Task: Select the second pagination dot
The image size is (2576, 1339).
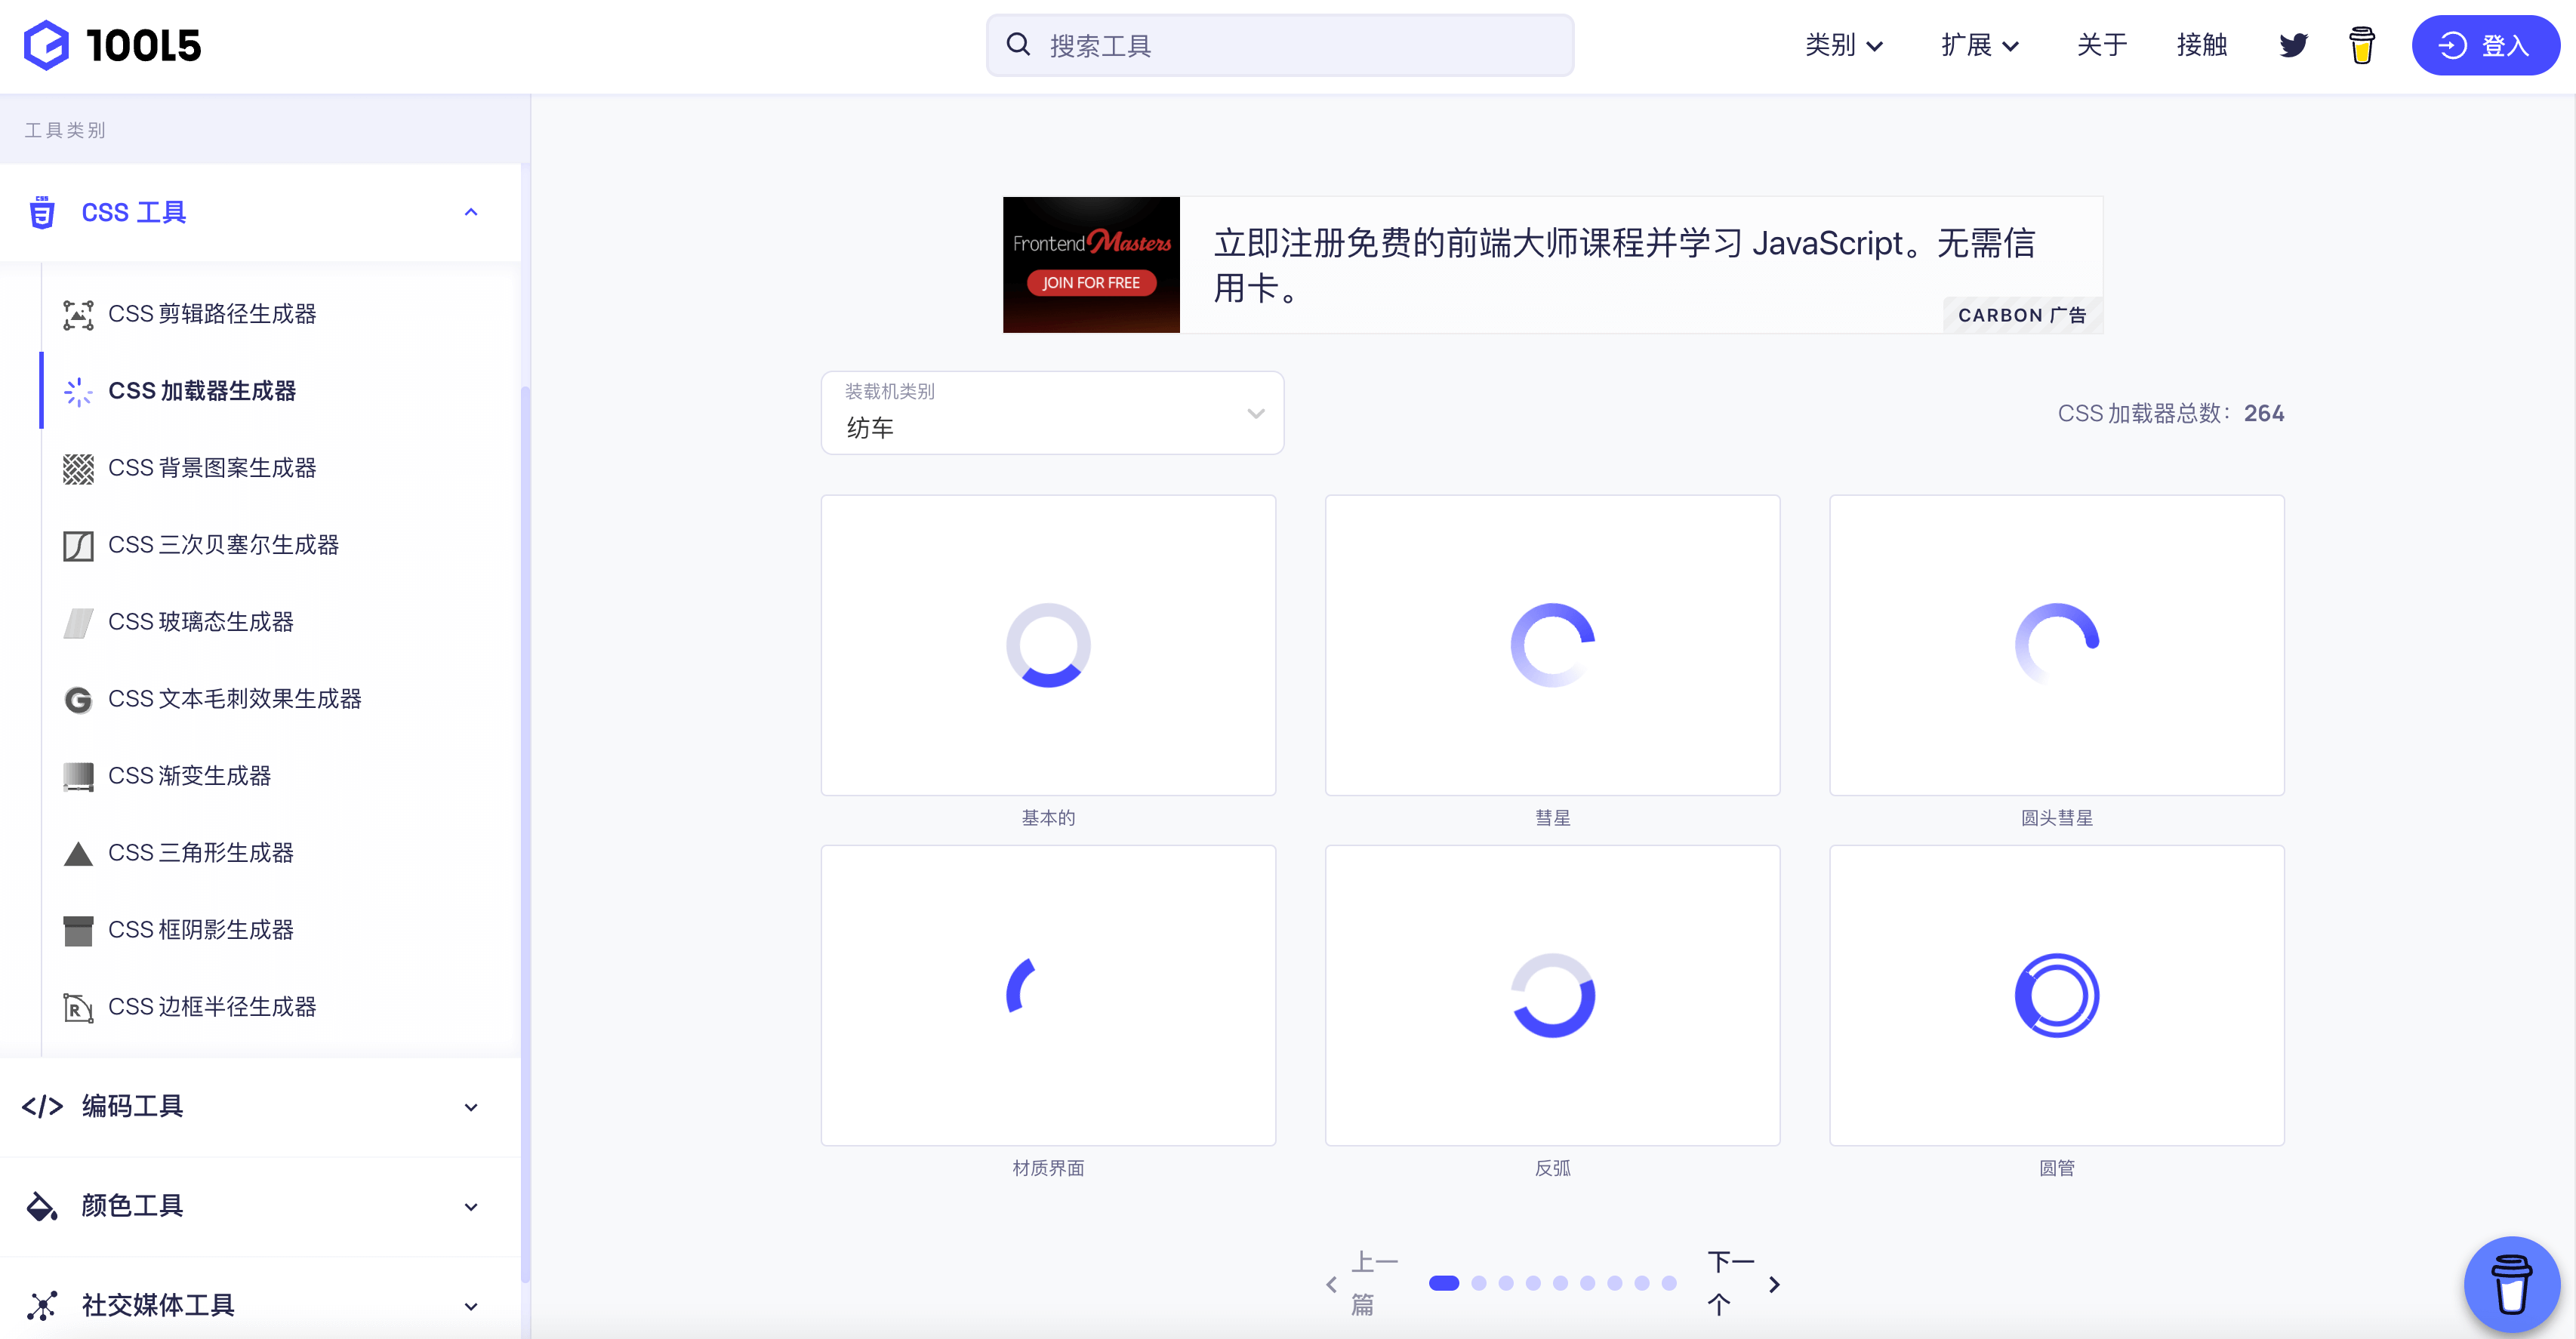Action: pyautogui.click(x=1479, y=1283)
